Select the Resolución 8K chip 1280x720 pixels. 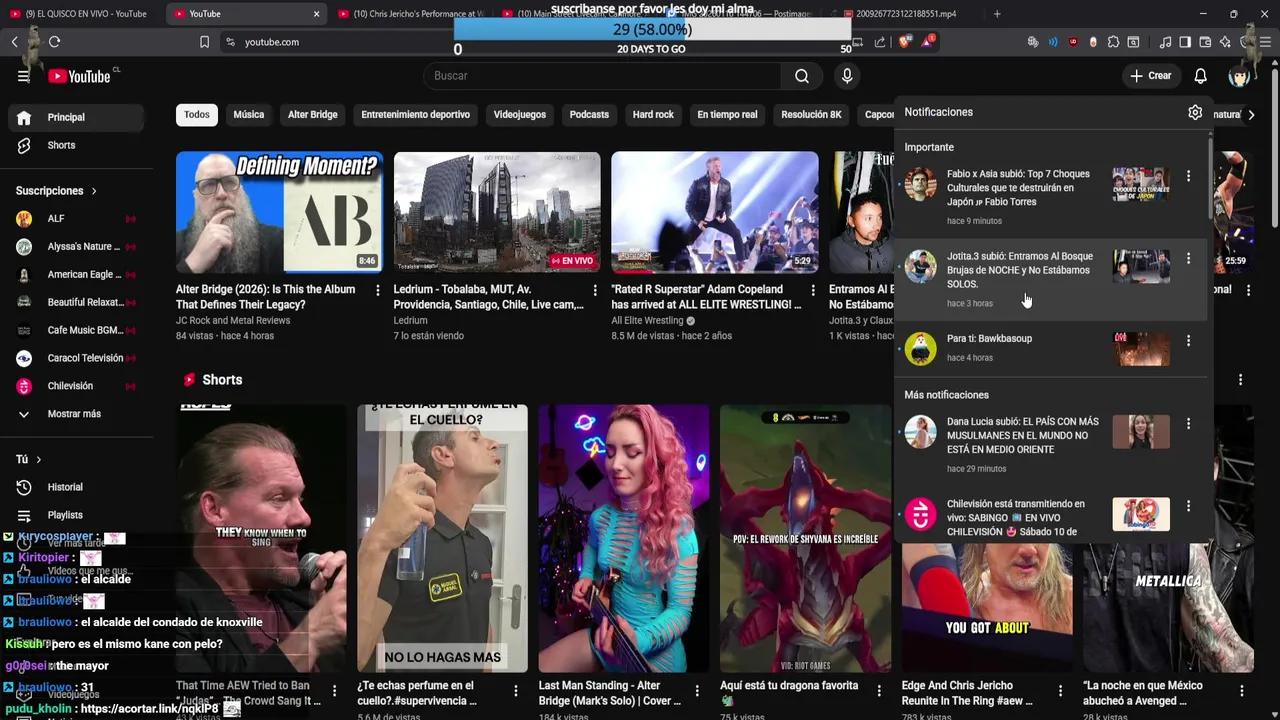[811, 115]
